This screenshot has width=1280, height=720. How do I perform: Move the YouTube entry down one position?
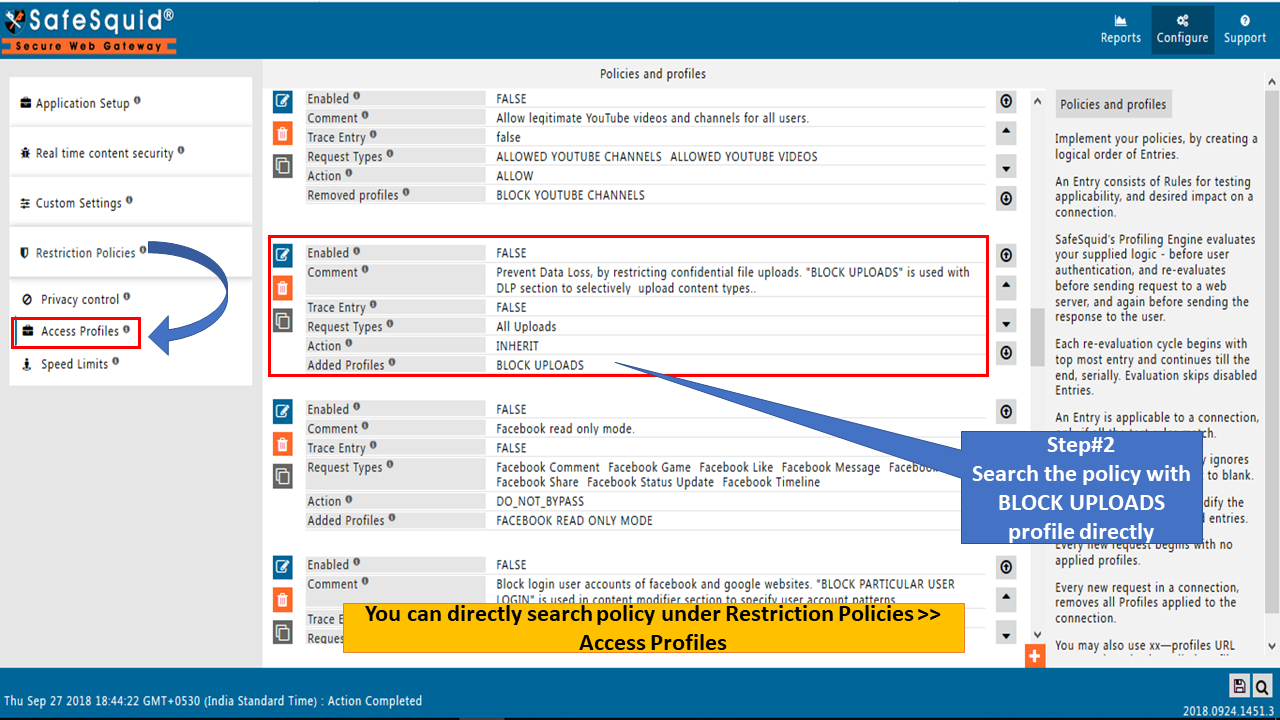click(x=1006, y=166)
